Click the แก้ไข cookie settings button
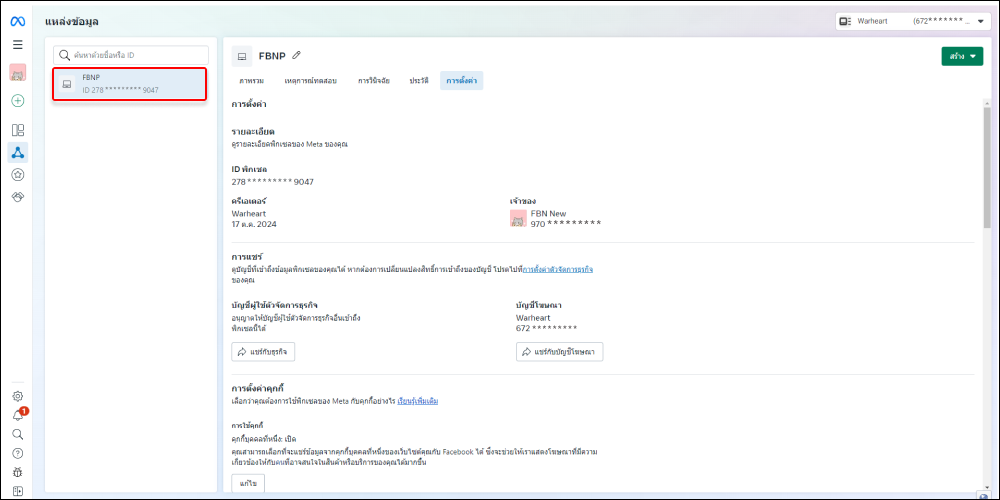Image resolution: width=1000 pixels, height=500 pixels. pos(248,483)
